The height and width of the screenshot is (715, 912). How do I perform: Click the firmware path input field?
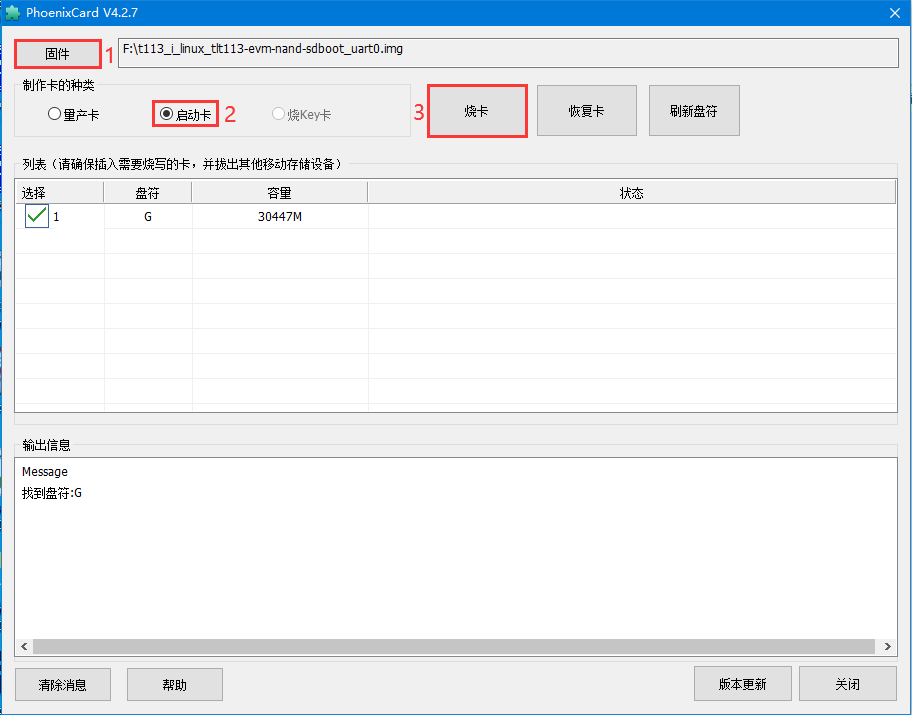508,53
